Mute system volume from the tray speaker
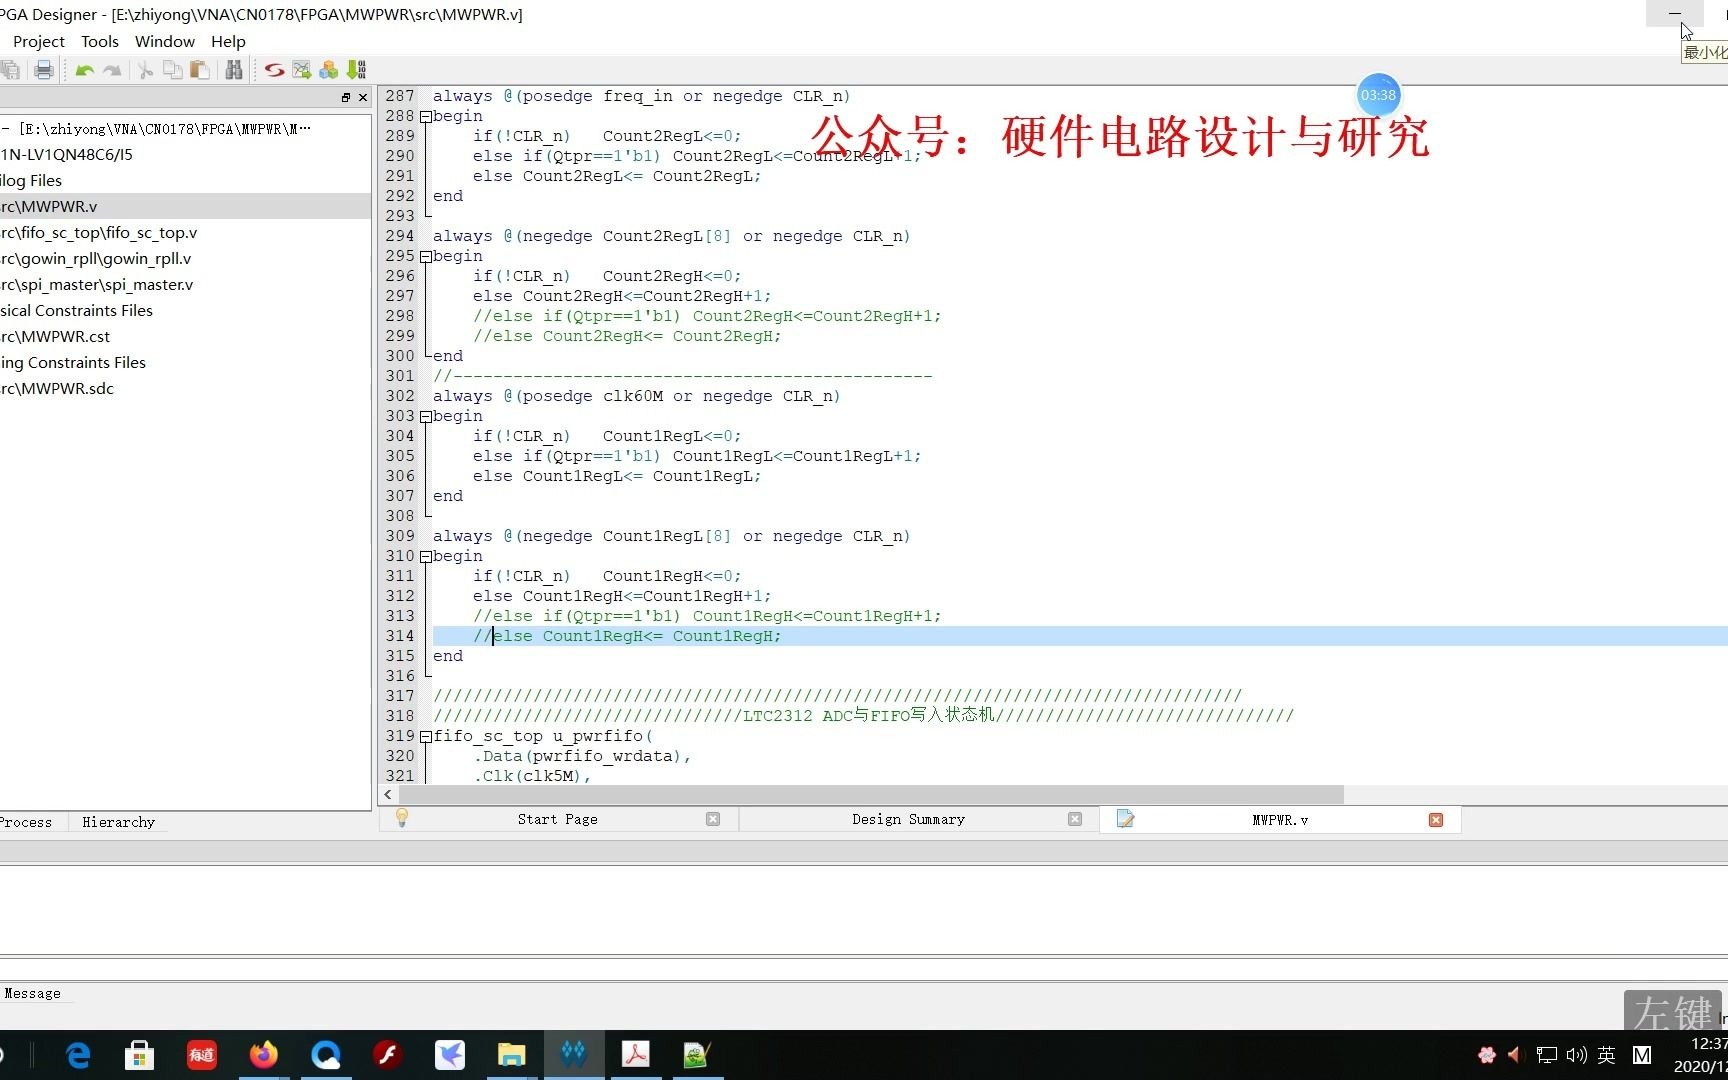The height and width of the screenshot is (1080, 1728). 1576,1054
